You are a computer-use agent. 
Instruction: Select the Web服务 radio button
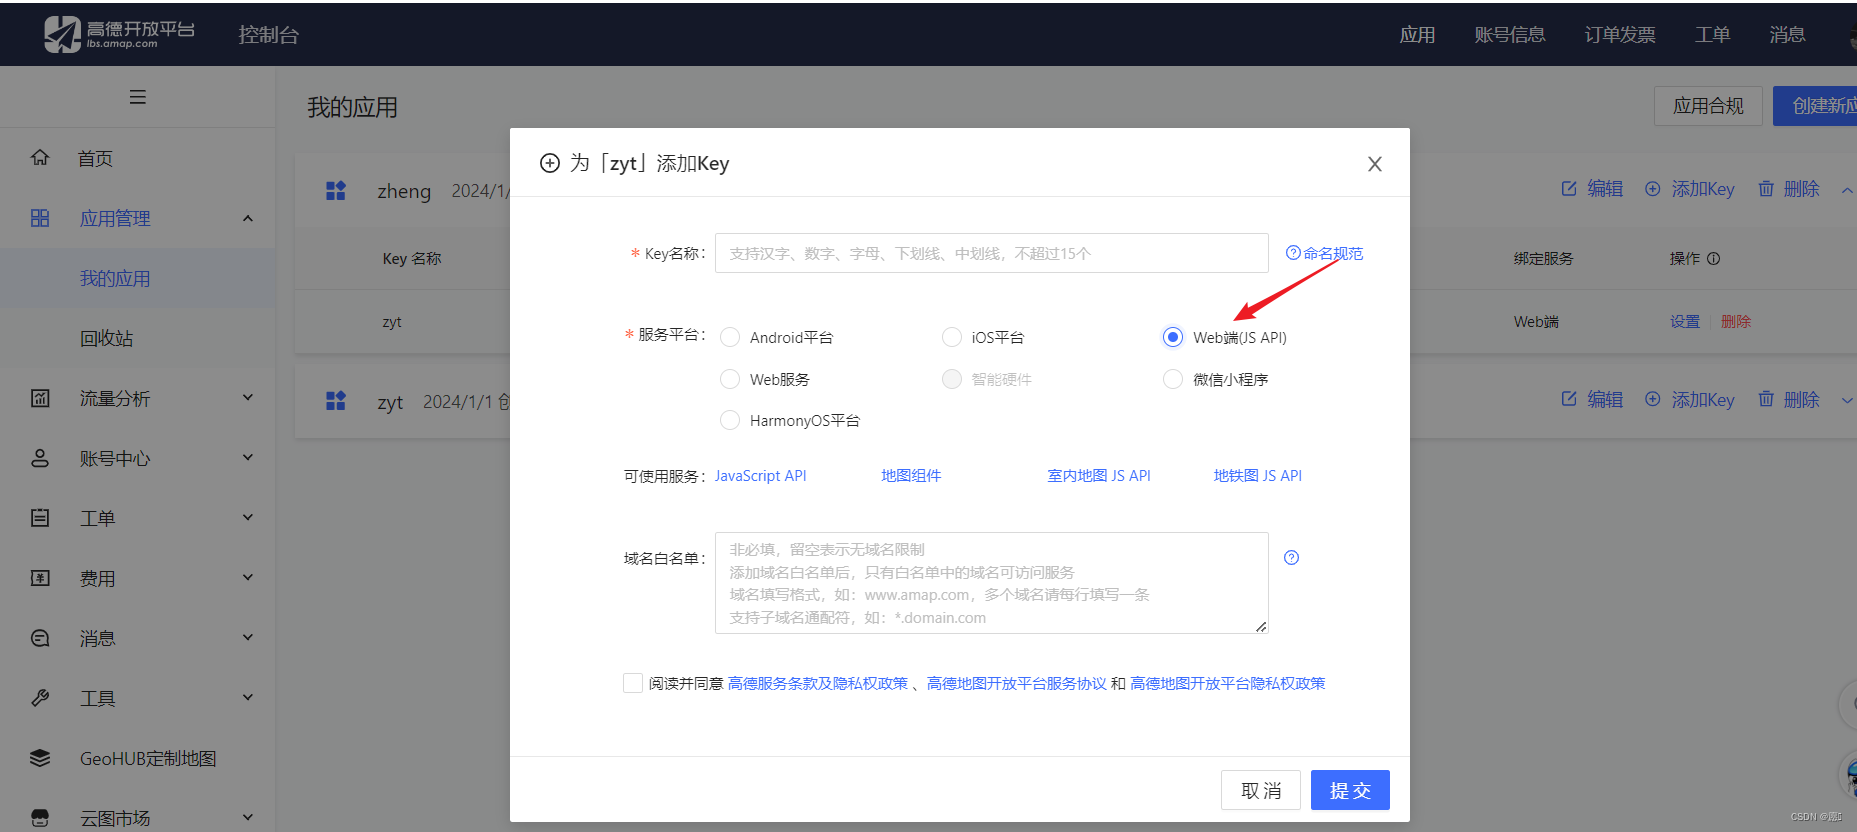coord(731,379)
